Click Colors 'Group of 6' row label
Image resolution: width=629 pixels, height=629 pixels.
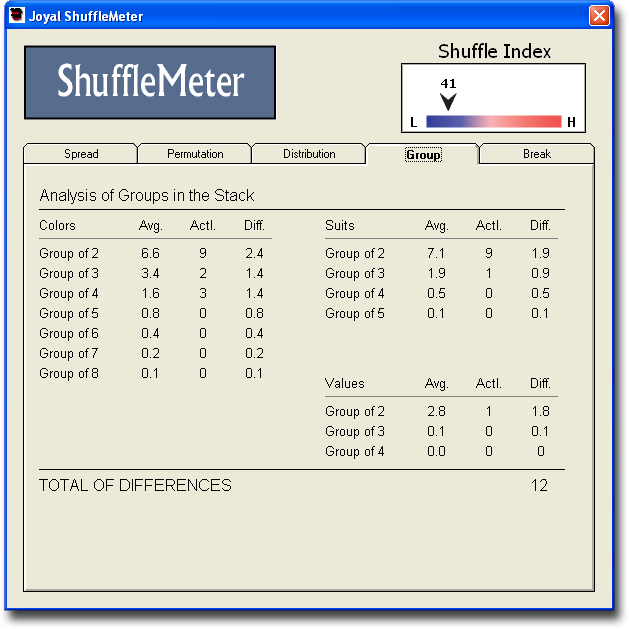pyautogui.click(x=69, y=334)
